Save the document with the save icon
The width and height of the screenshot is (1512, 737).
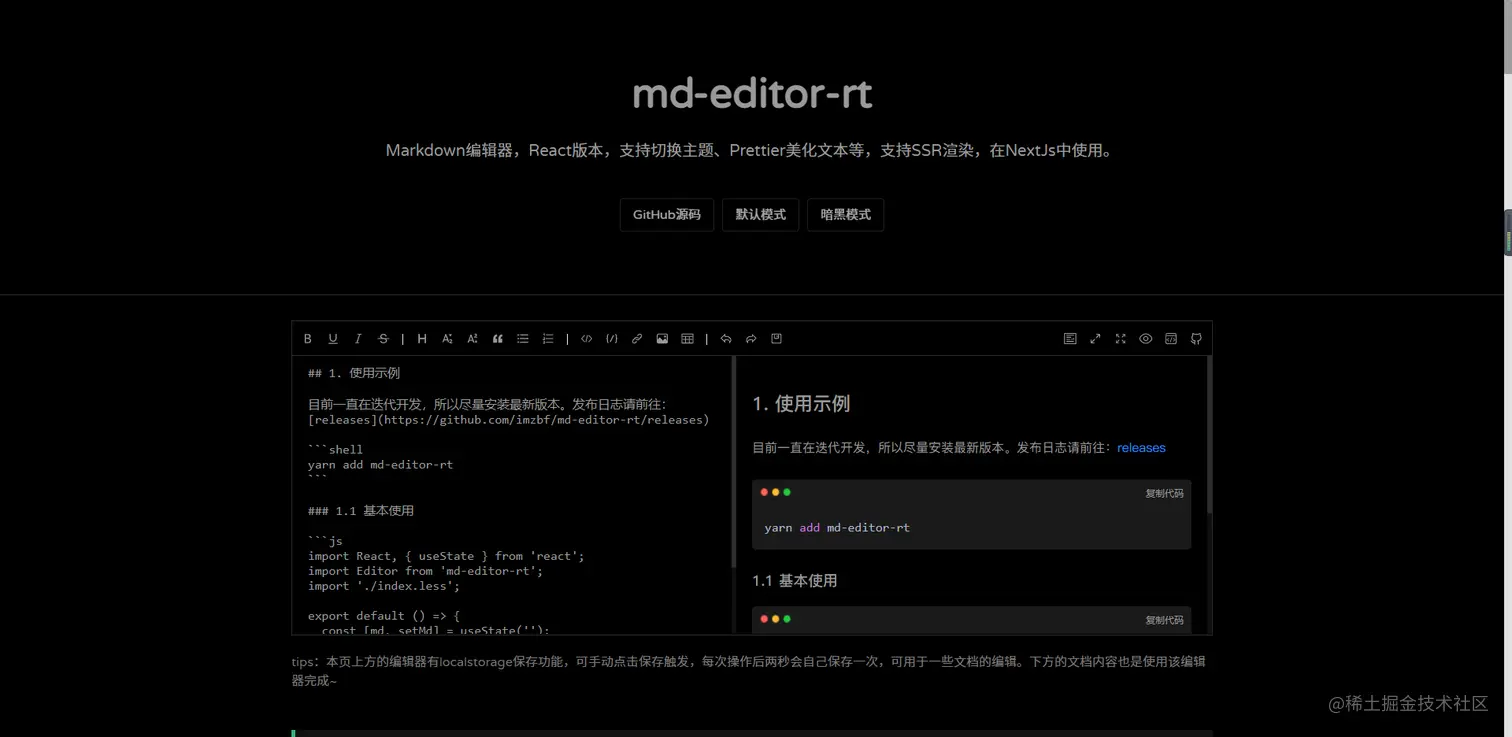click(x=775, y=338)
